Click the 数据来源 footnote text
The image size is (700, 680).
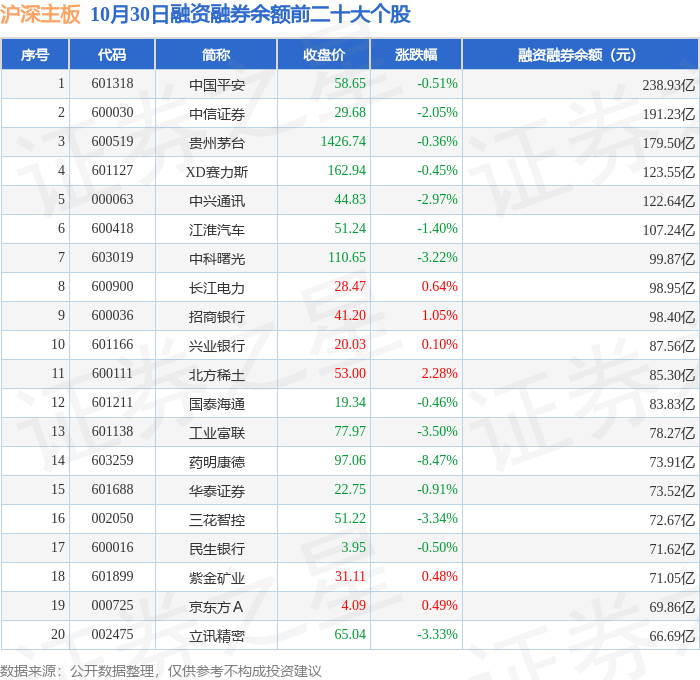[x=161, y=671]
